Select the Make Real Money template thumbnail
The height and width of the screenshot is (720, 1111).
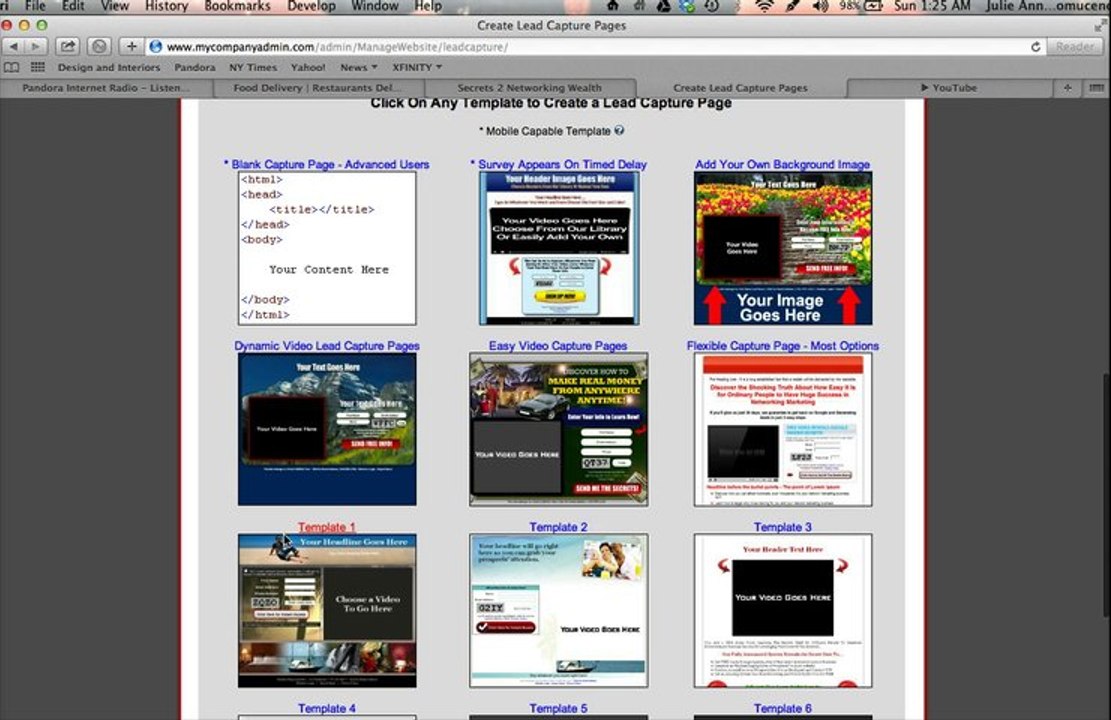558,429
